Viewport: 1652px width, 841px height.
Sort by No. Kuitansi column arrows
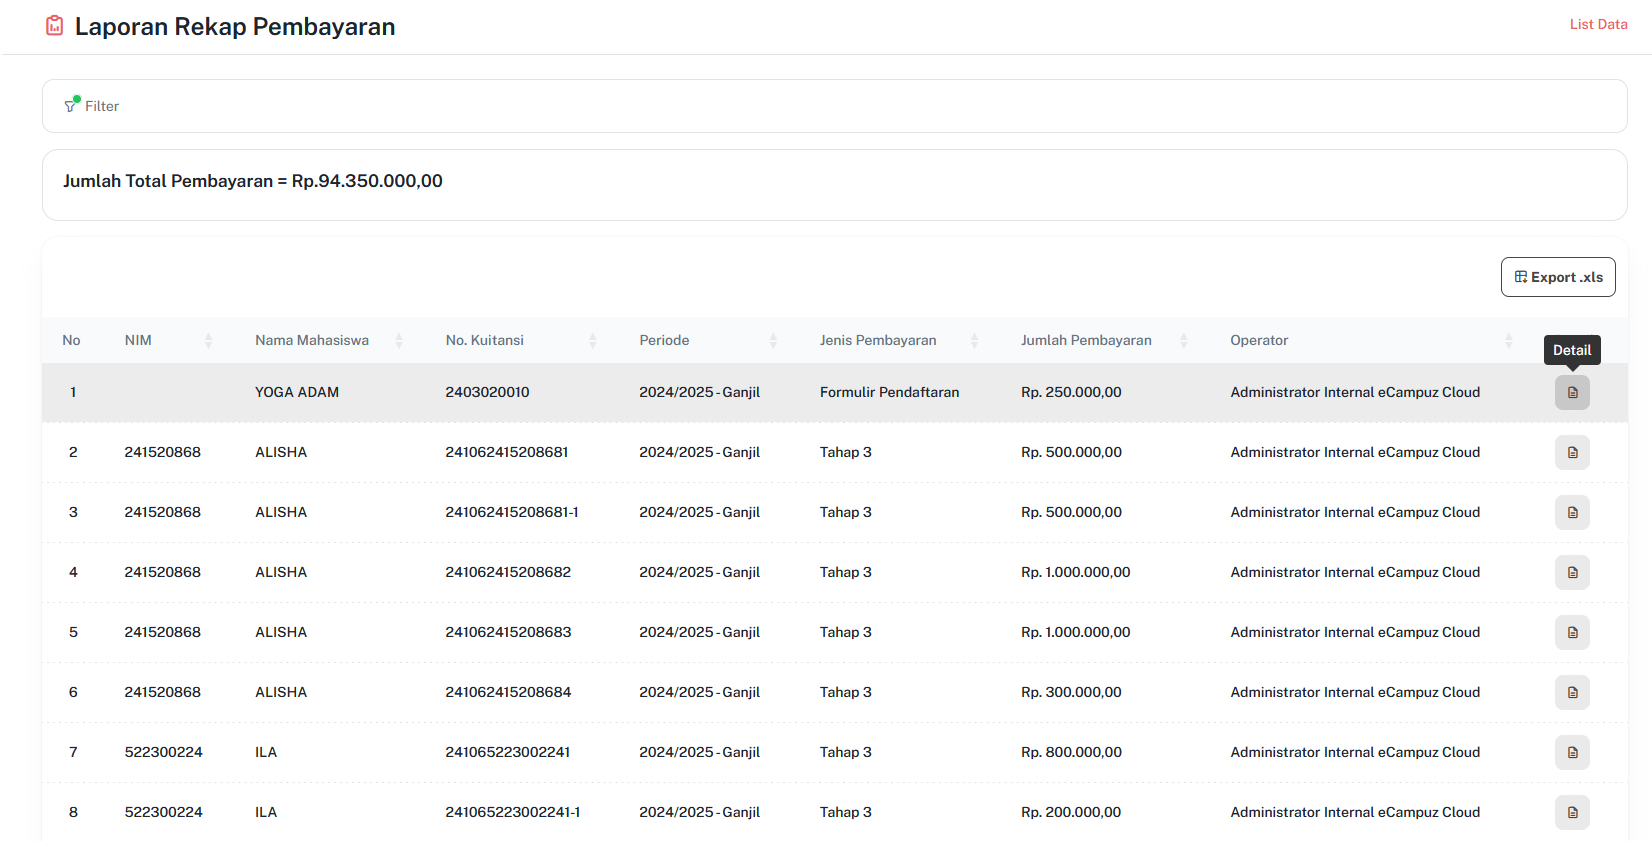tap(593, 340)
